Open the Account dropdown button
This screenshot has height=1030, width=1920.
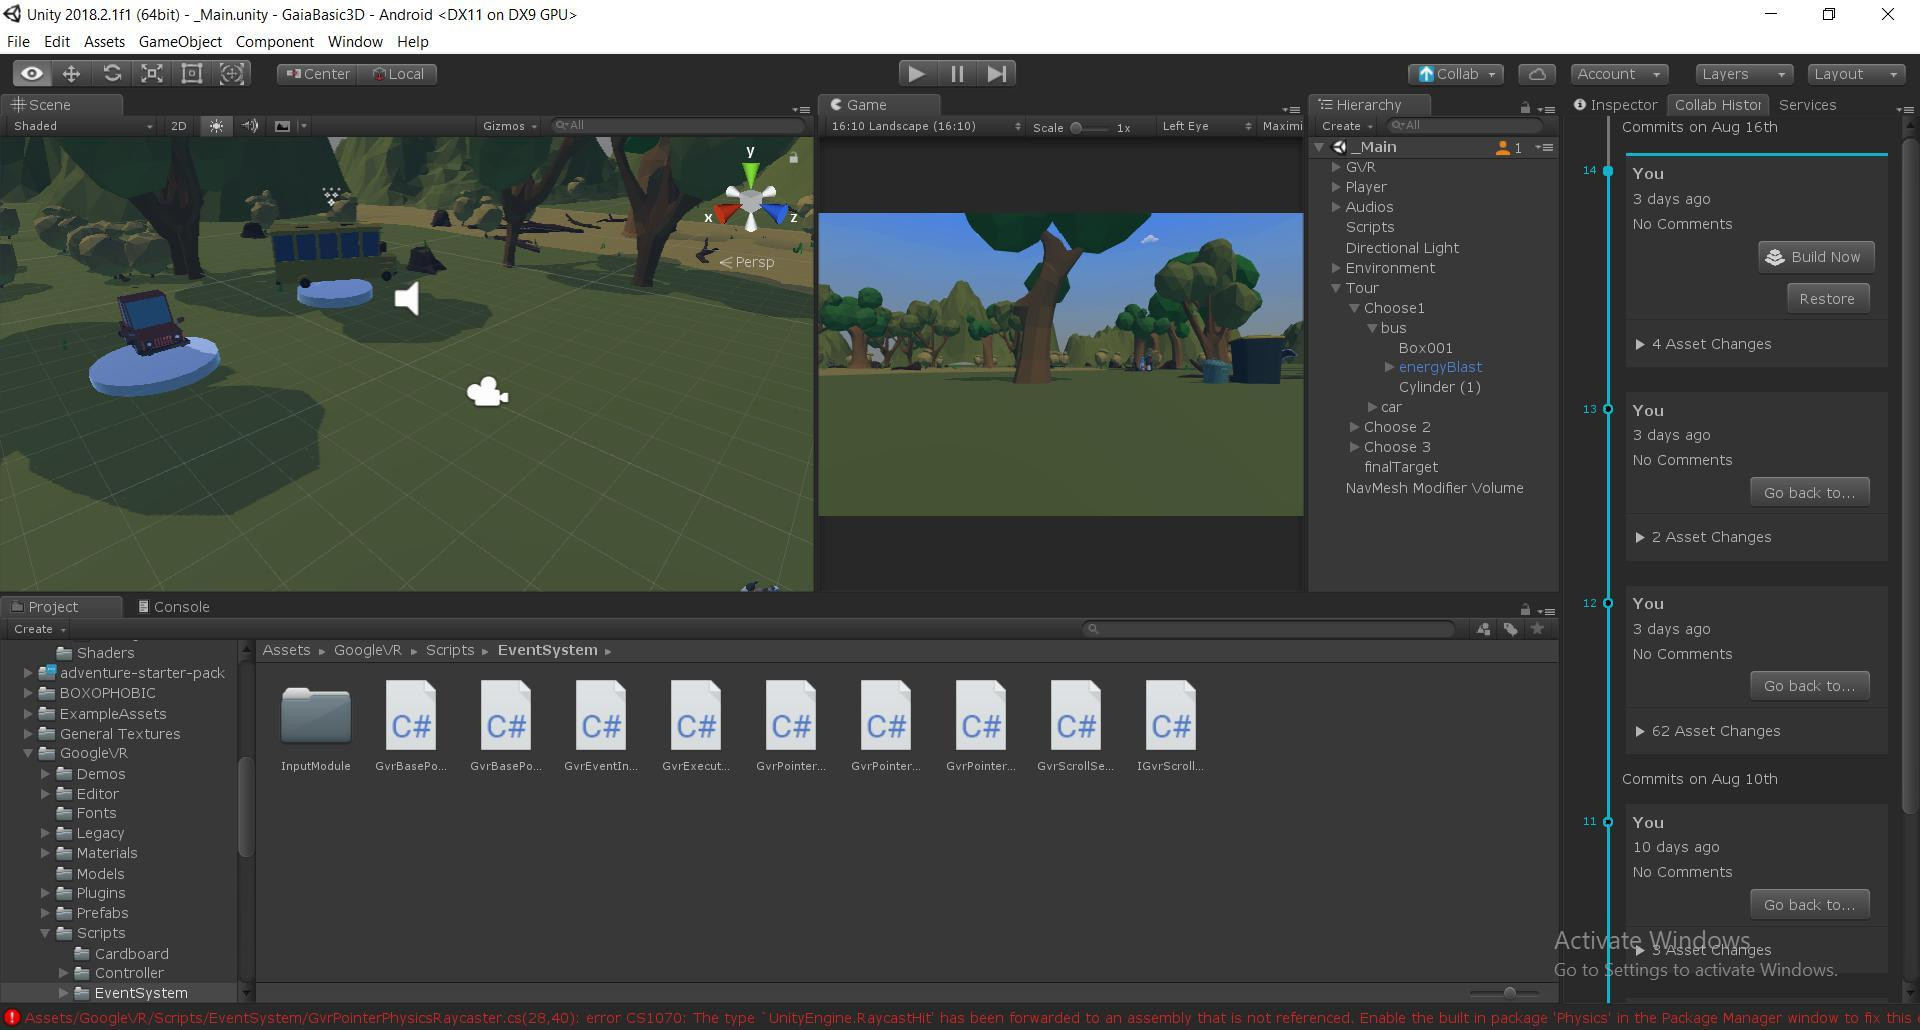(x=1618, y=74)
